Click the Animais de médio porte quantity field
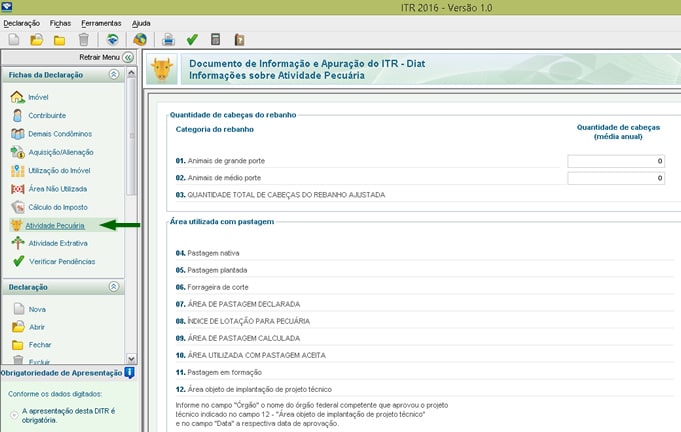 click(x=616, y=178)
